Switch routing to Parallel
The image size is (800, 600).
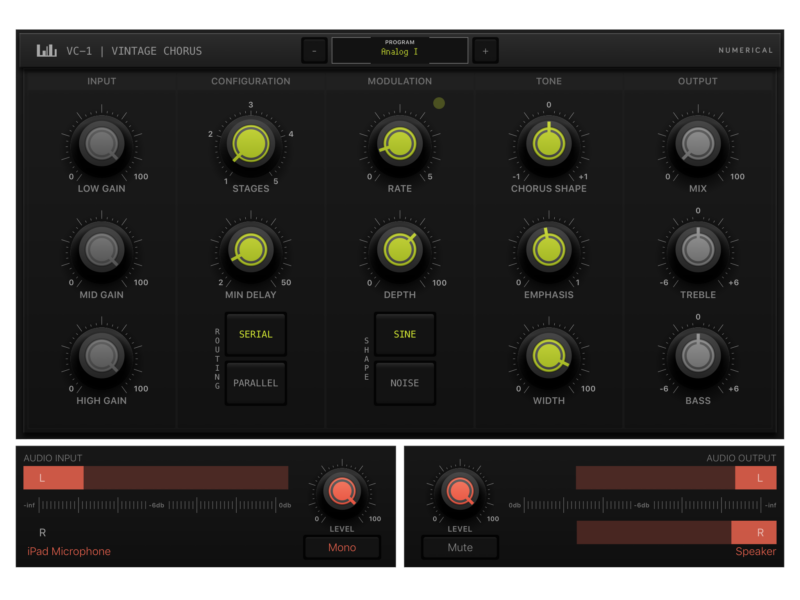coord(256,383)
